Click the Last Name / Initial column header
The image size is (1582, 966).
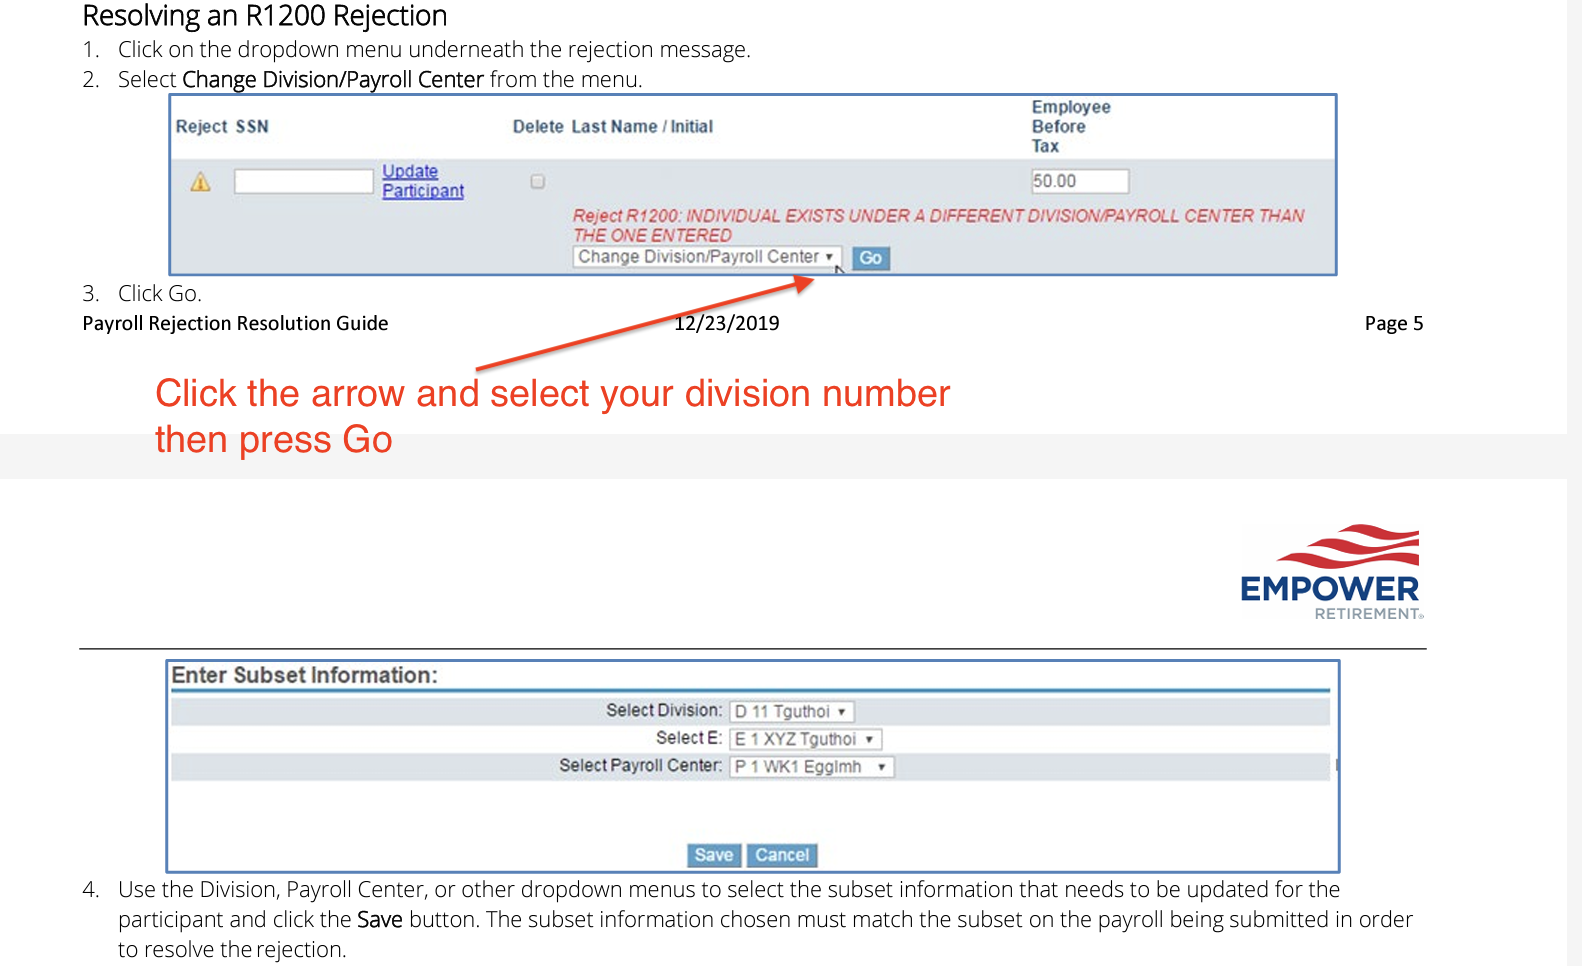pyautogui.click(x=641, y=127)
